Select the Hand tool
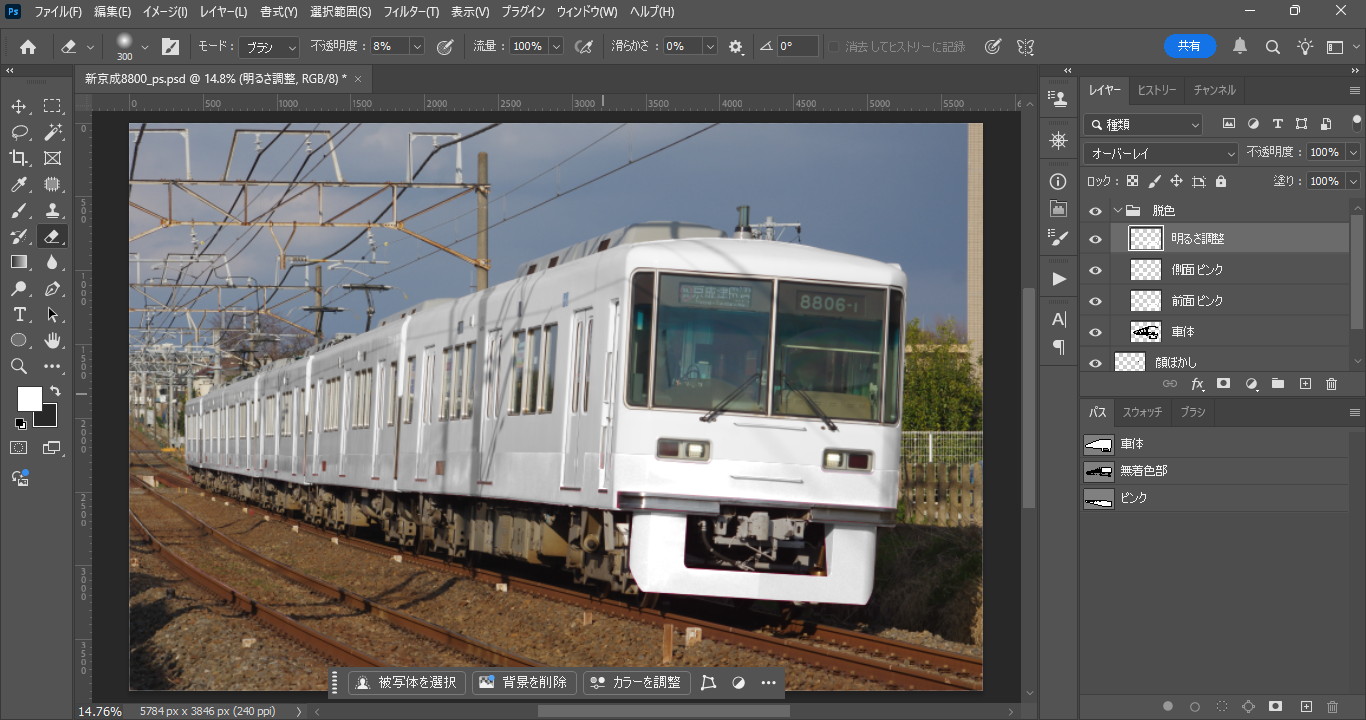 [x=52, y=340]
